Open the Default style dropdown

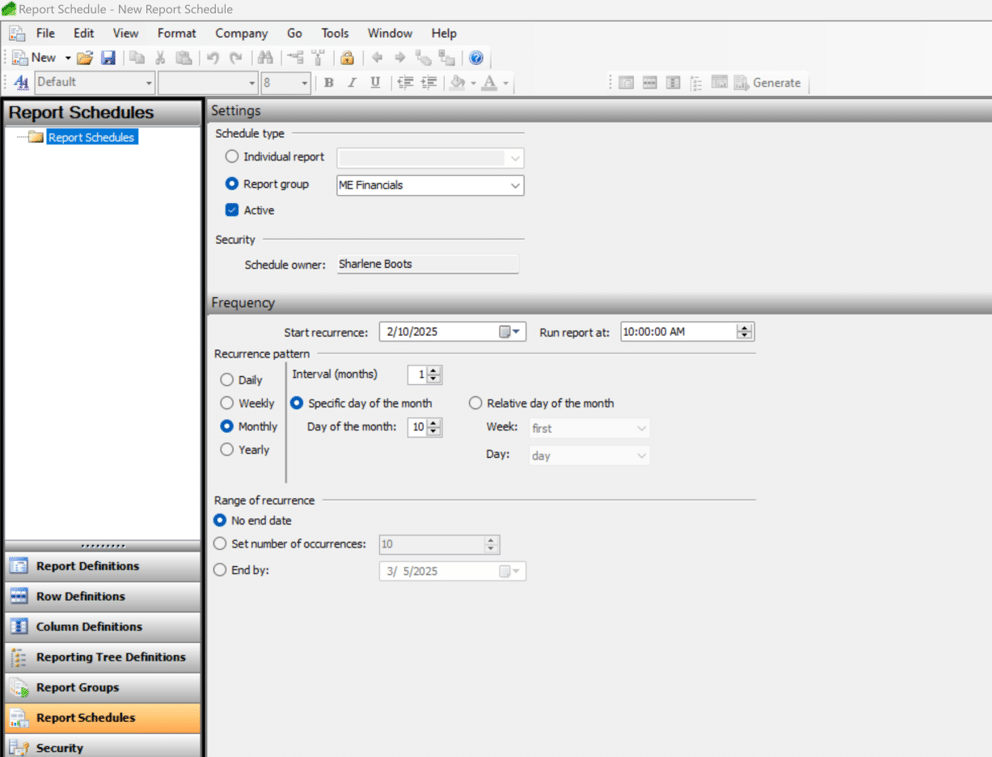(149, 83)
